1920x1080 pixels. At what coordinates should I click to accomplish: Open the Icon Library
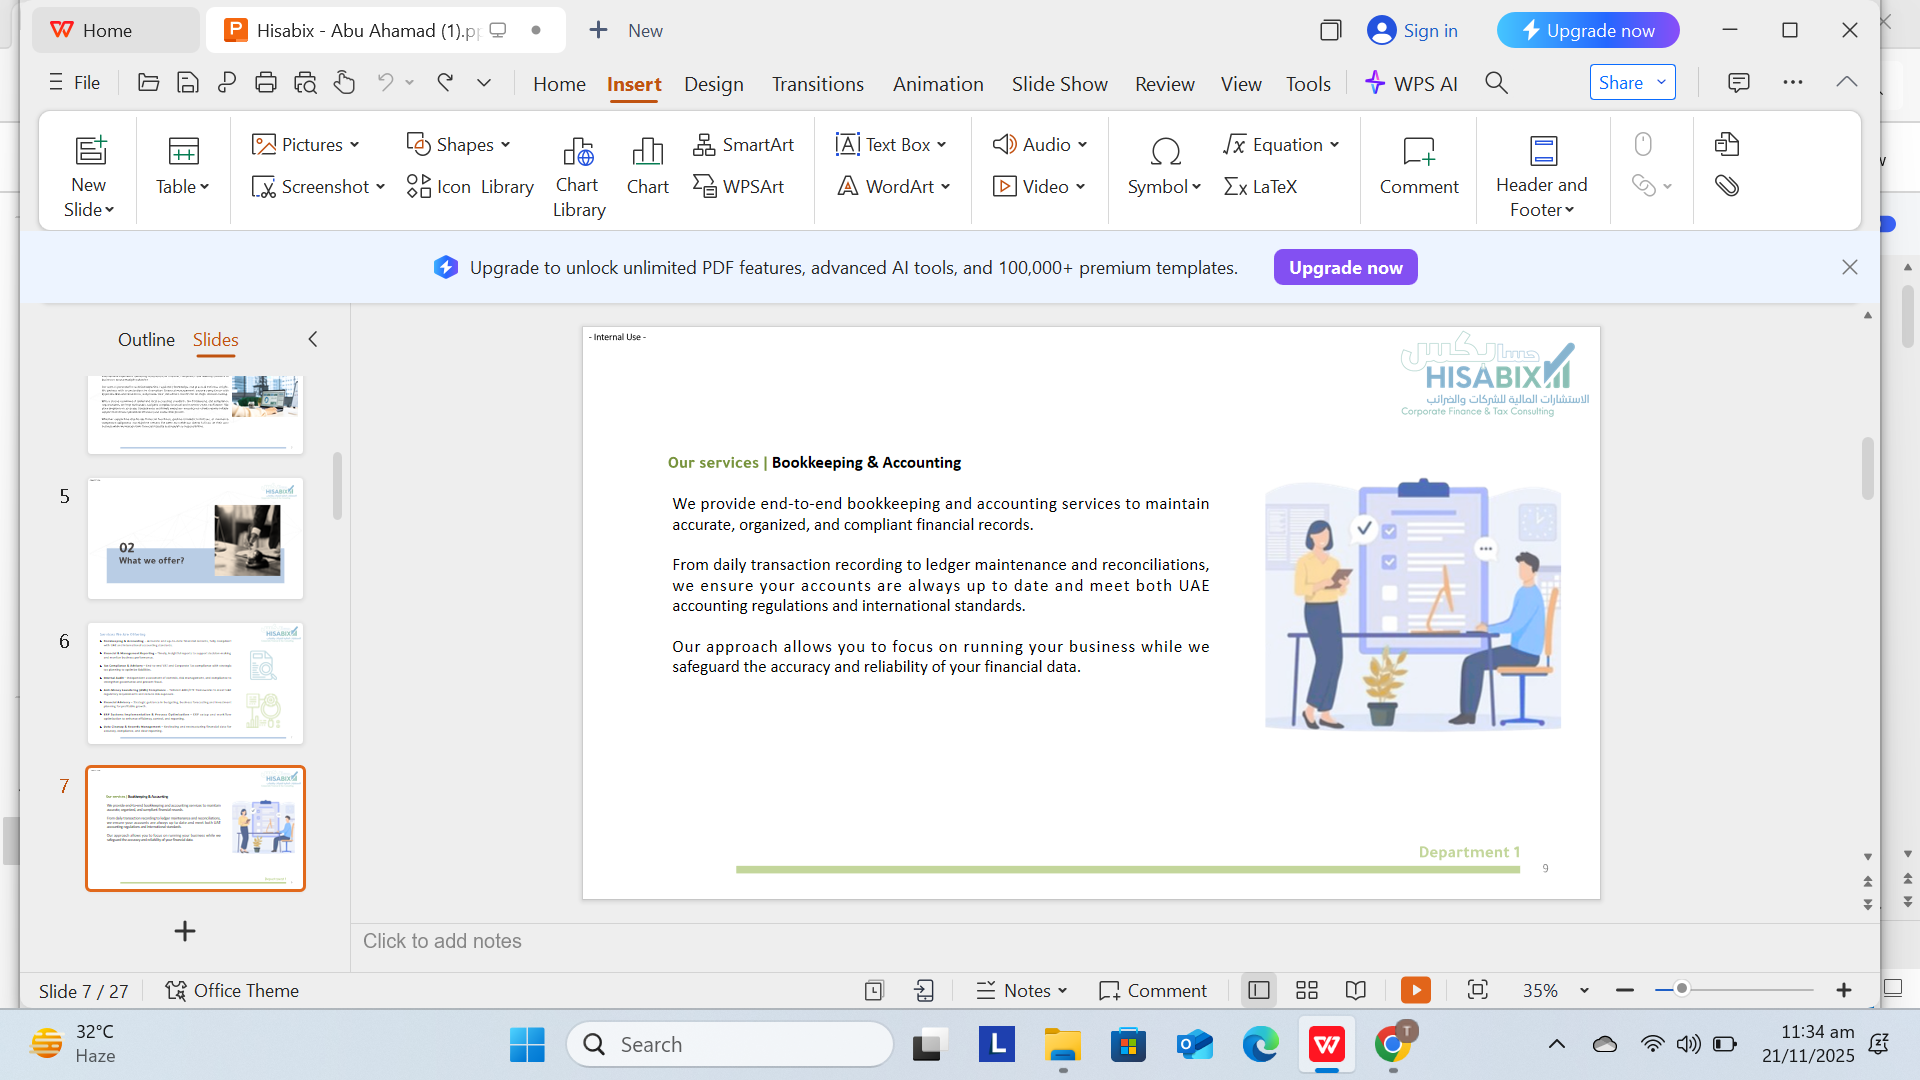(x=470, y=186)
